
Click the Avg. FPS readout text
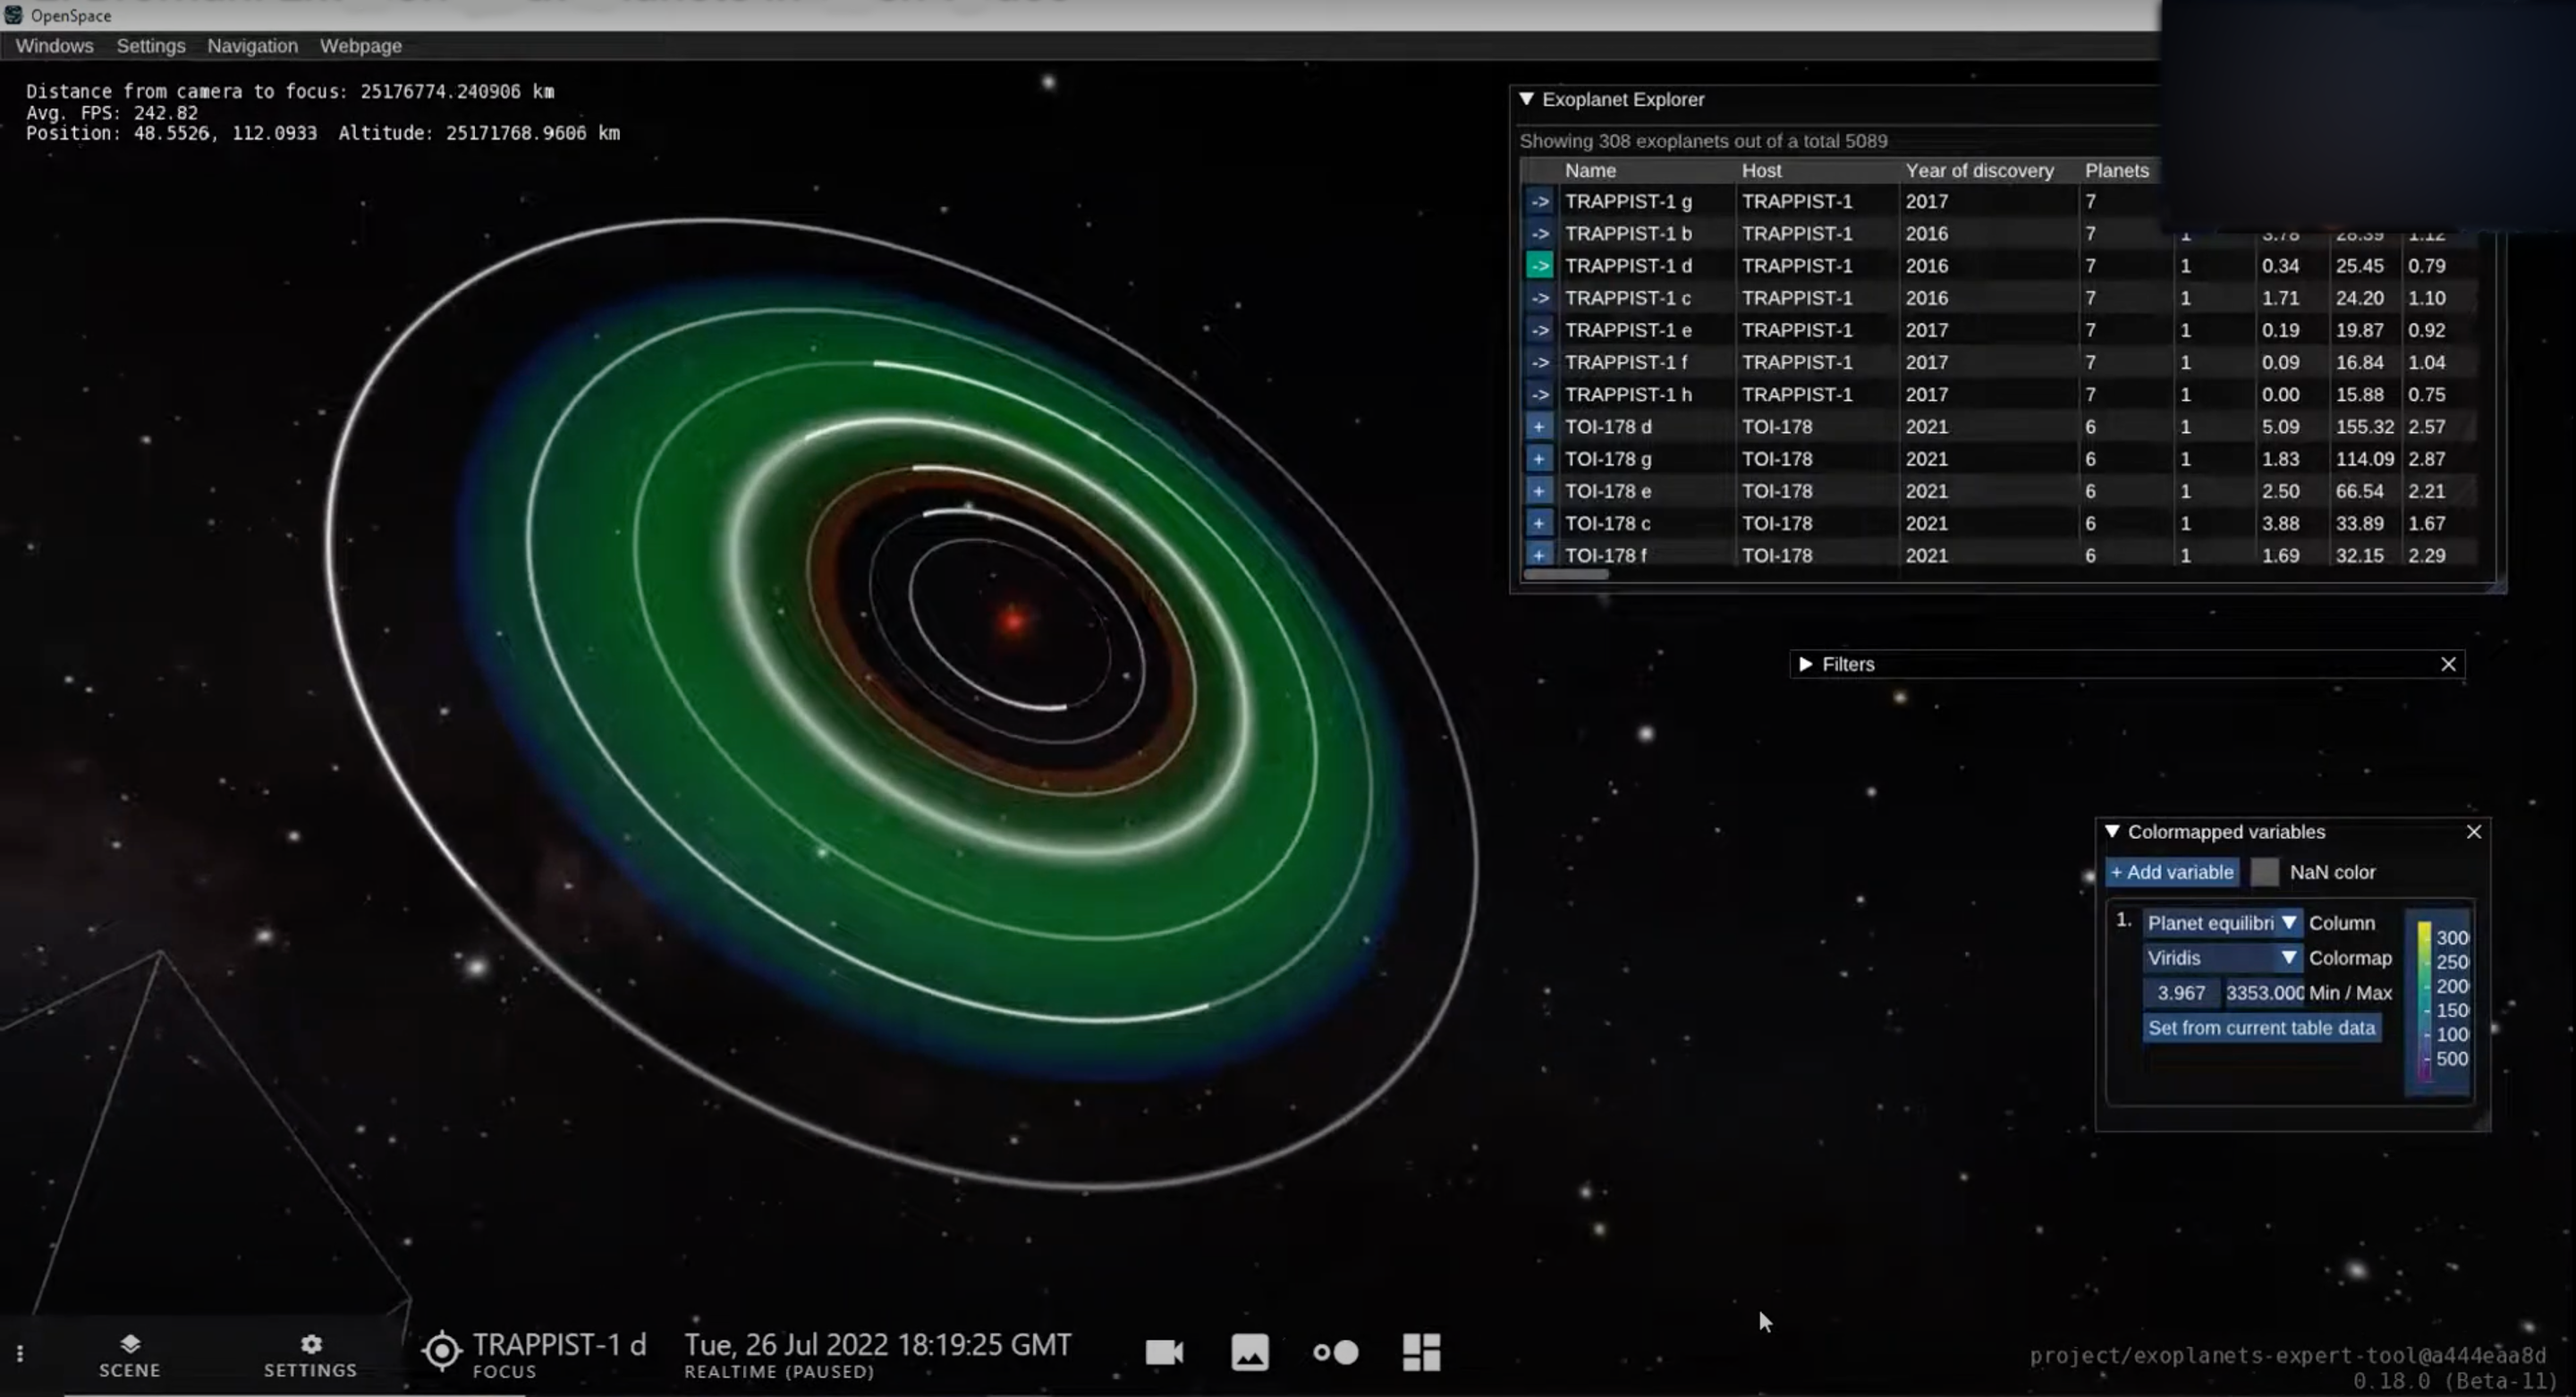(x=112, y=112)
